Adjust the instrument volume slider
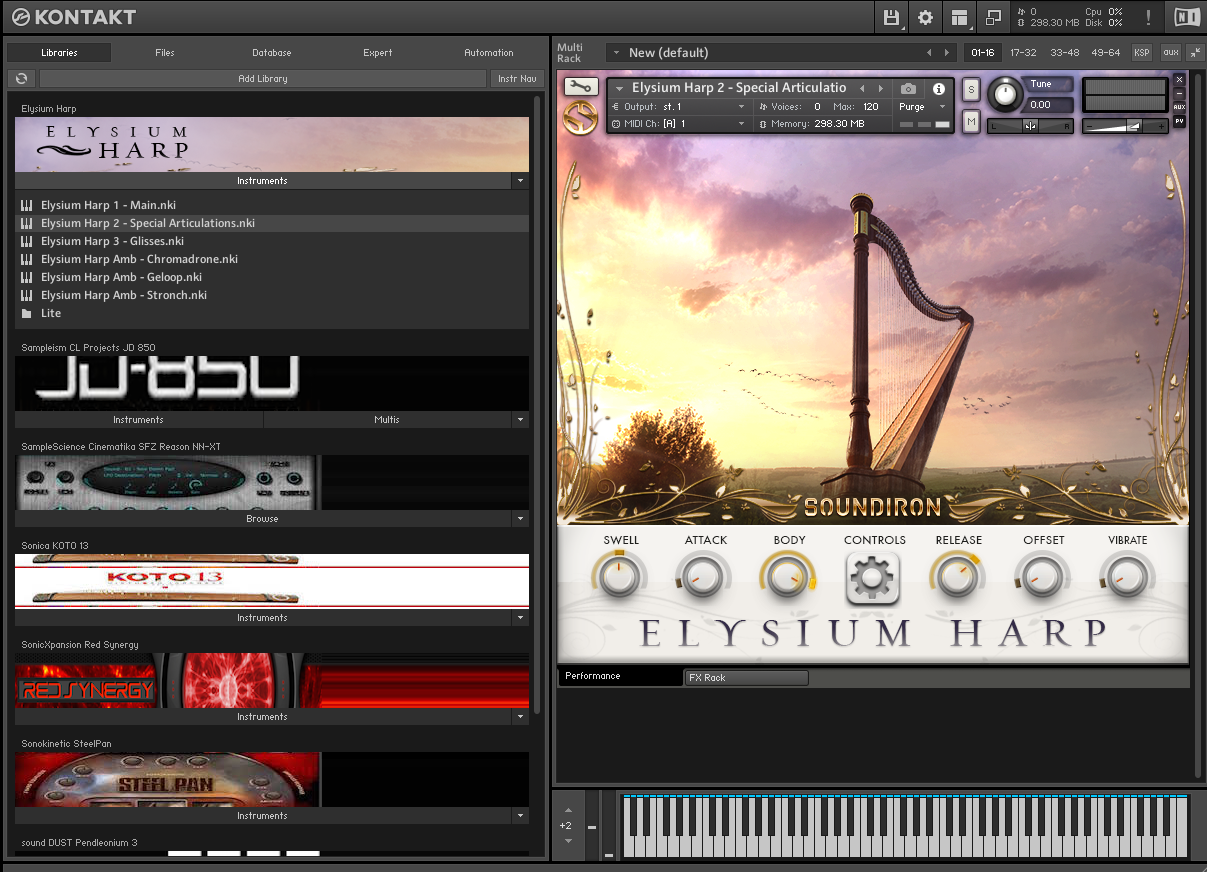 pos(1125,126)
